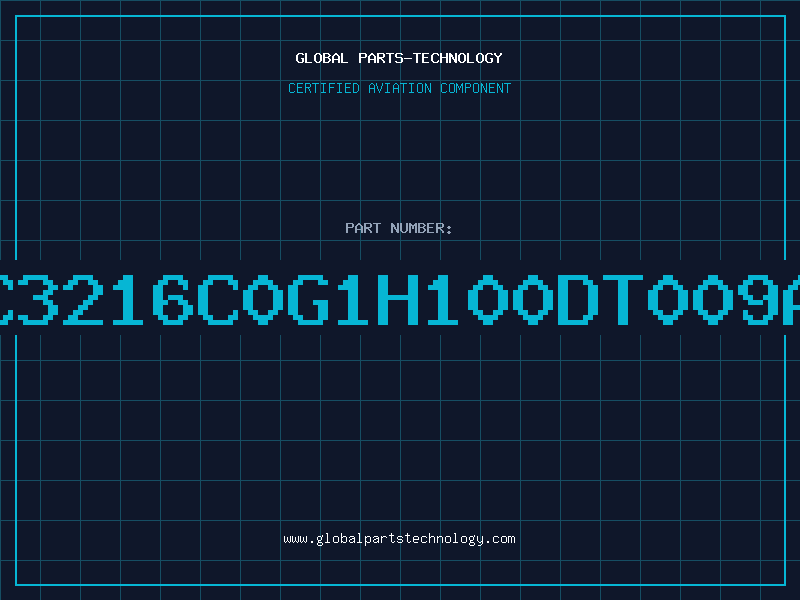The image size is (800, 600).
Task: Click the CERTIFIED AVIATION COMPONENT subtitle
Action: click(x=399, y=88)
